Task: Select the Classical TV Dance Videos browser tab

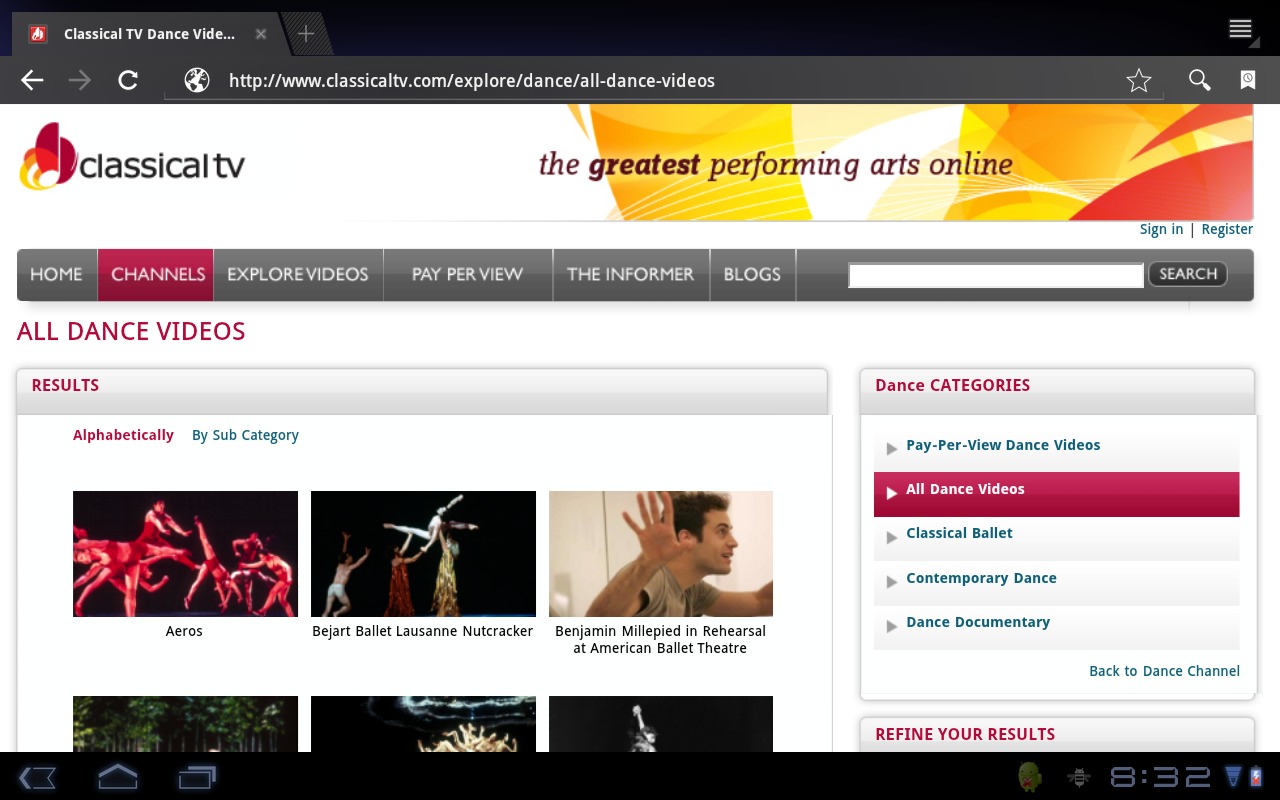Action: (x=148, y=34)
